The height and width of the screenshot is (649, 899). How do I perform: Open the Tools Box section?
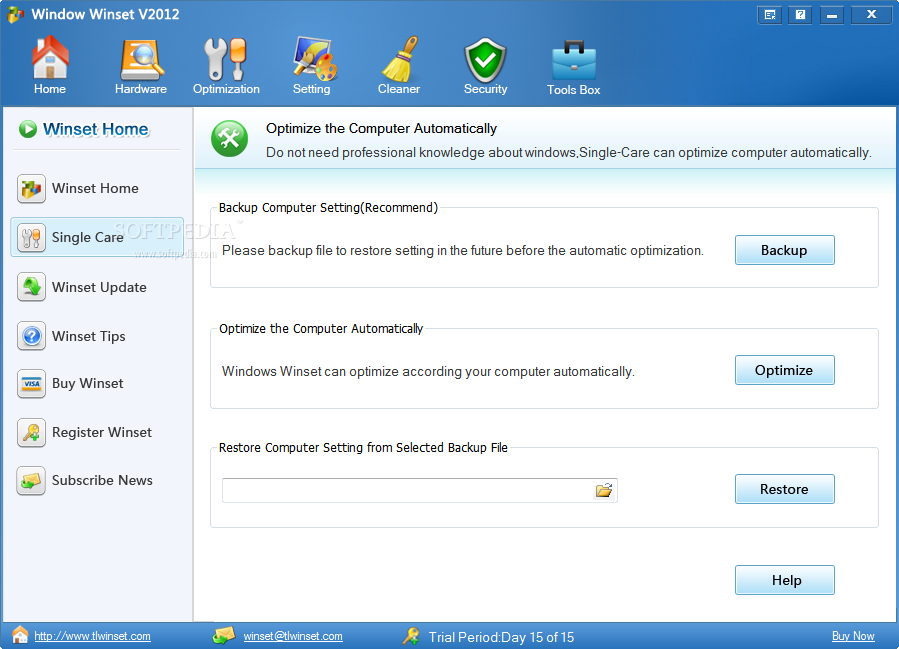573,66
